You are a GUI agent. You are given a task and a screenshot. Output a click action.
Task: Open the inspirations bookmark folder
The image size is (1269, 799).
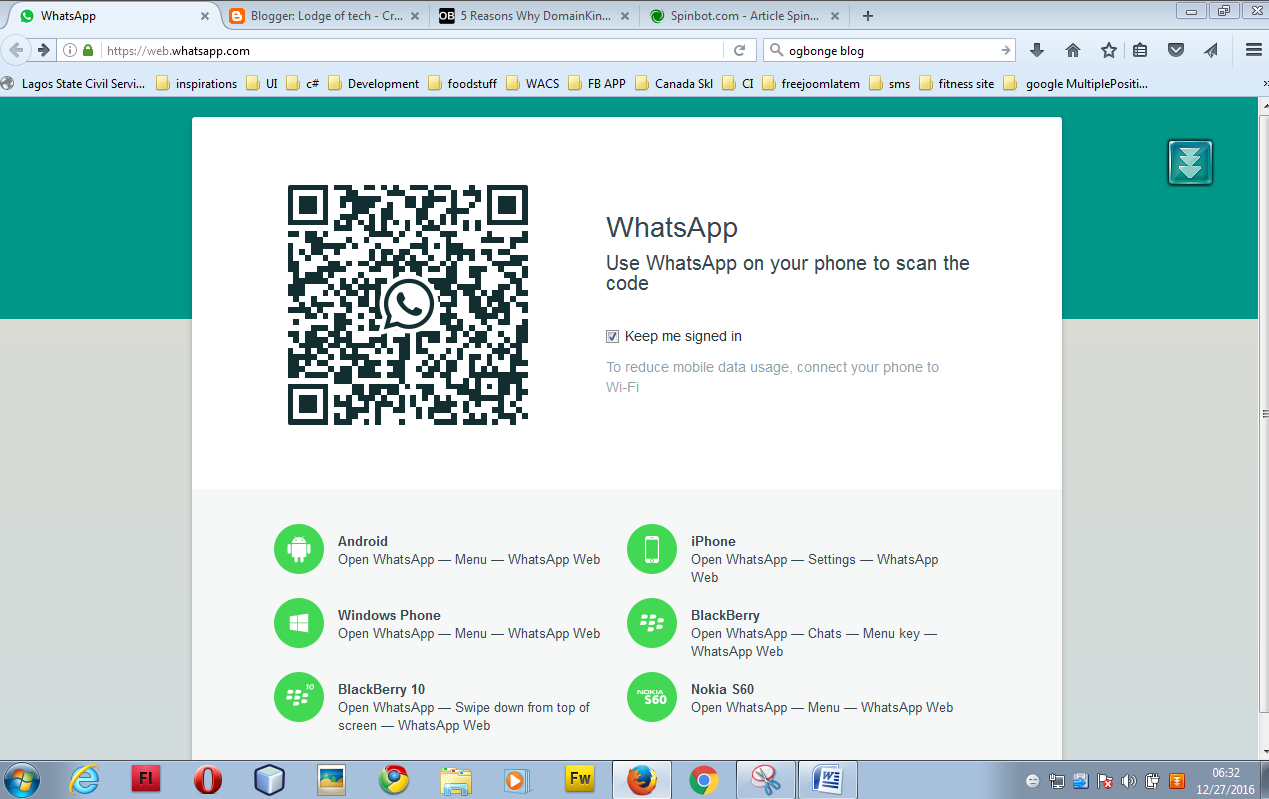pyautogui.click(x=197, y=84)
